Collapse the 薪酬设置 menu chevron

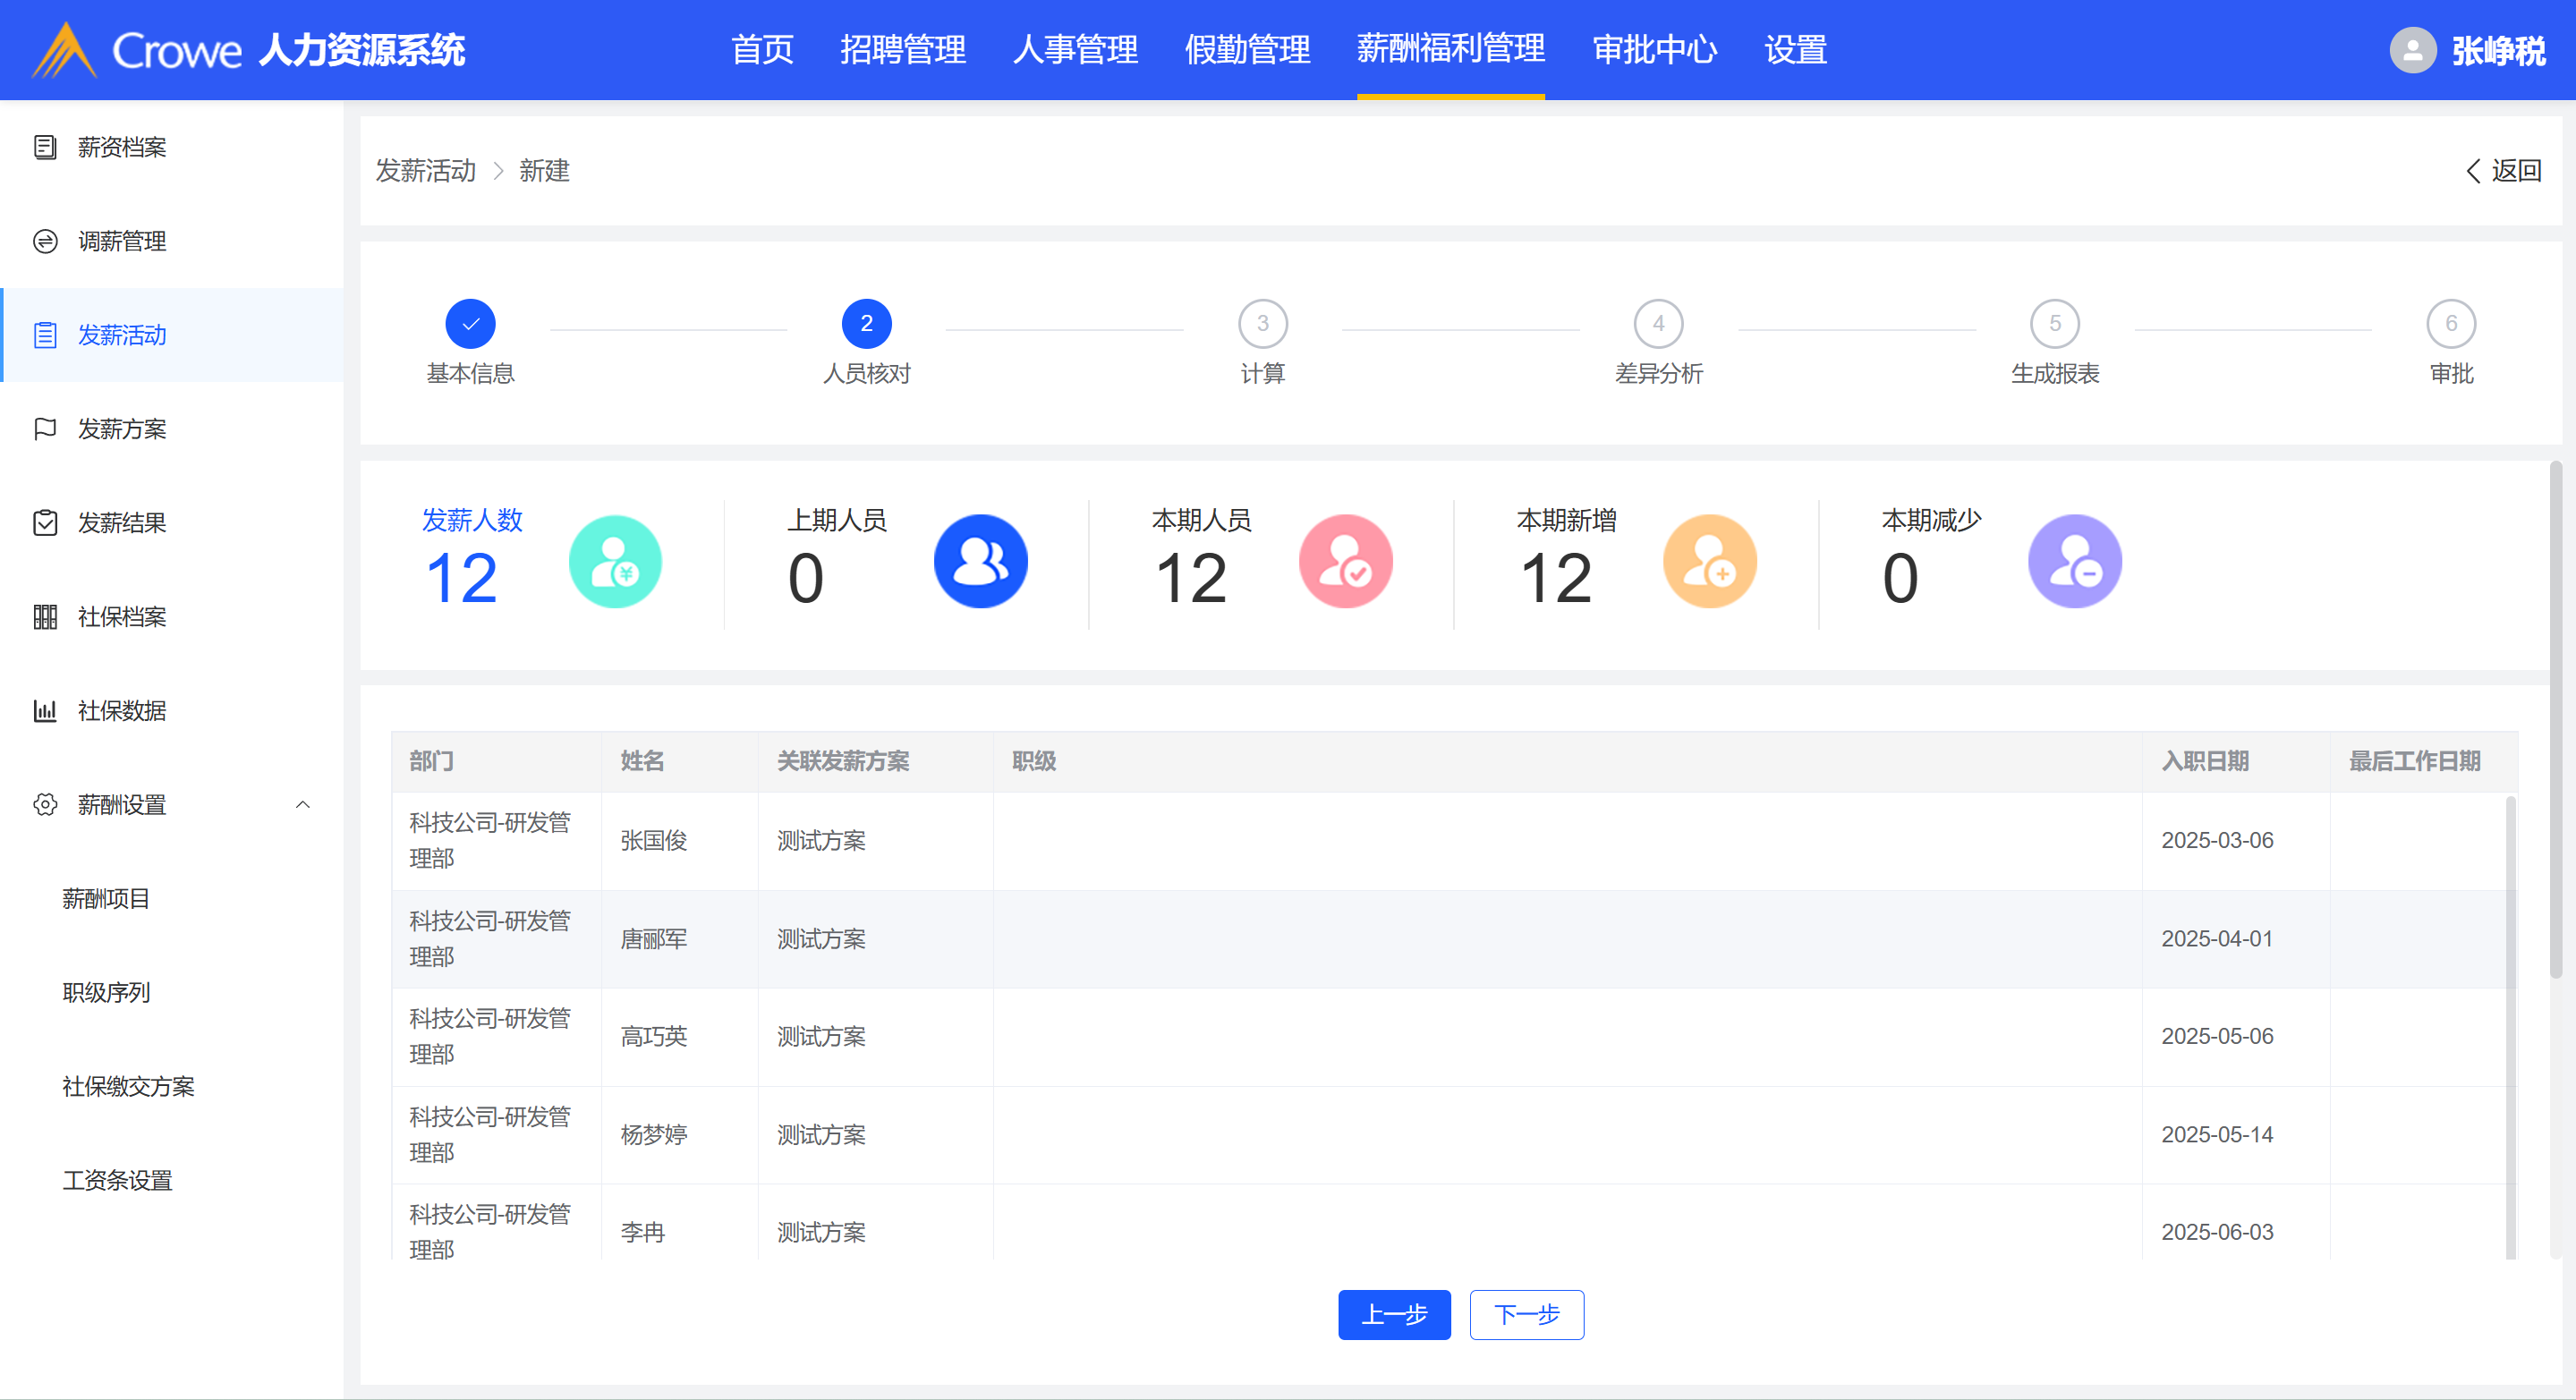(303, 805)
